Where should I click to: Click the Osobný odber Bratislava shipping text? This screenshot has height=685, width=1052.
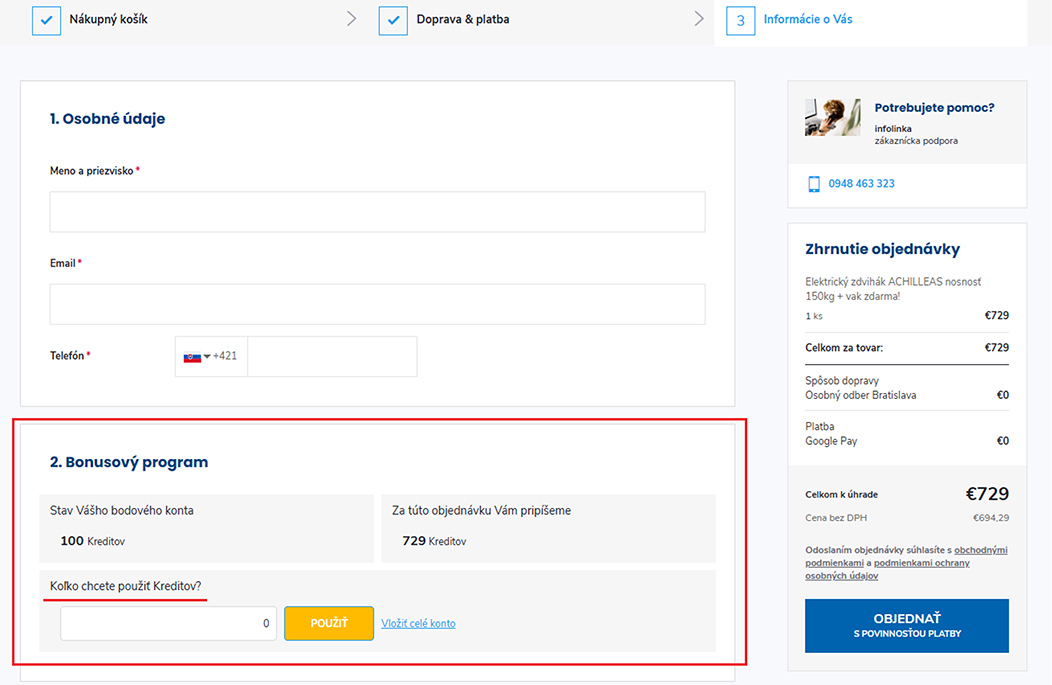tap(860, 395)
